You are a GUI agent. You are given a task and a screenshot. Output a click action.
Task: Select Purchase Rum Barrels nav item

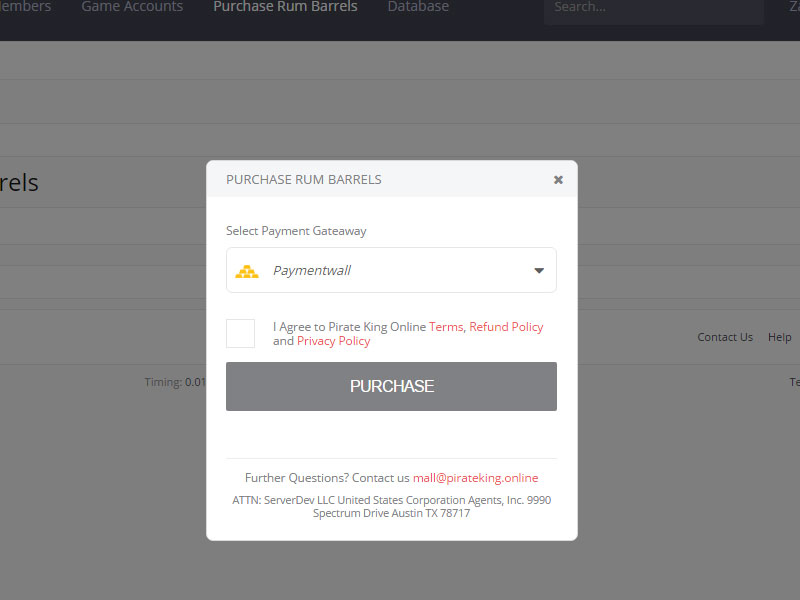tap(285, 7)
